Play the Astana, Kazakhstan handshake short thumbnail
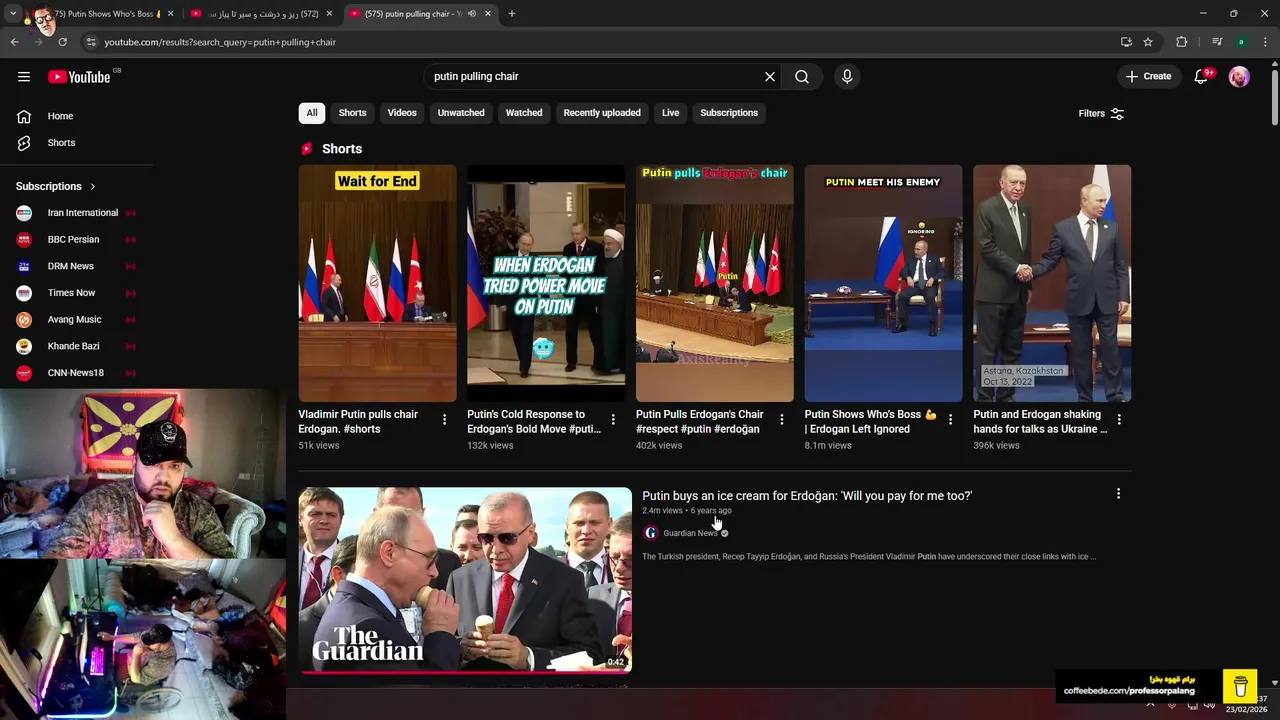The height and width of the screenshot is (720, 1280). 1052,283
